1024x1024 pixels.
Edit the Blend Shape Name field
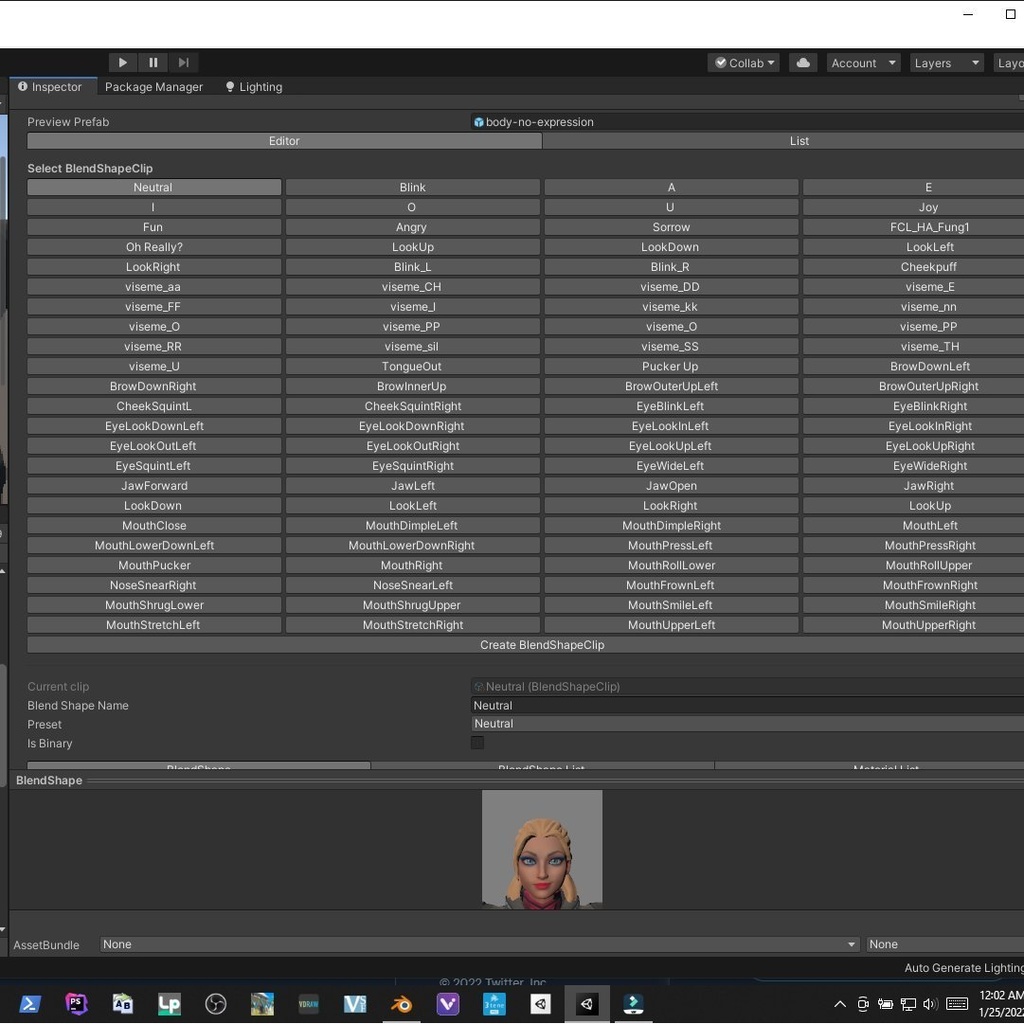click(747, 706)
